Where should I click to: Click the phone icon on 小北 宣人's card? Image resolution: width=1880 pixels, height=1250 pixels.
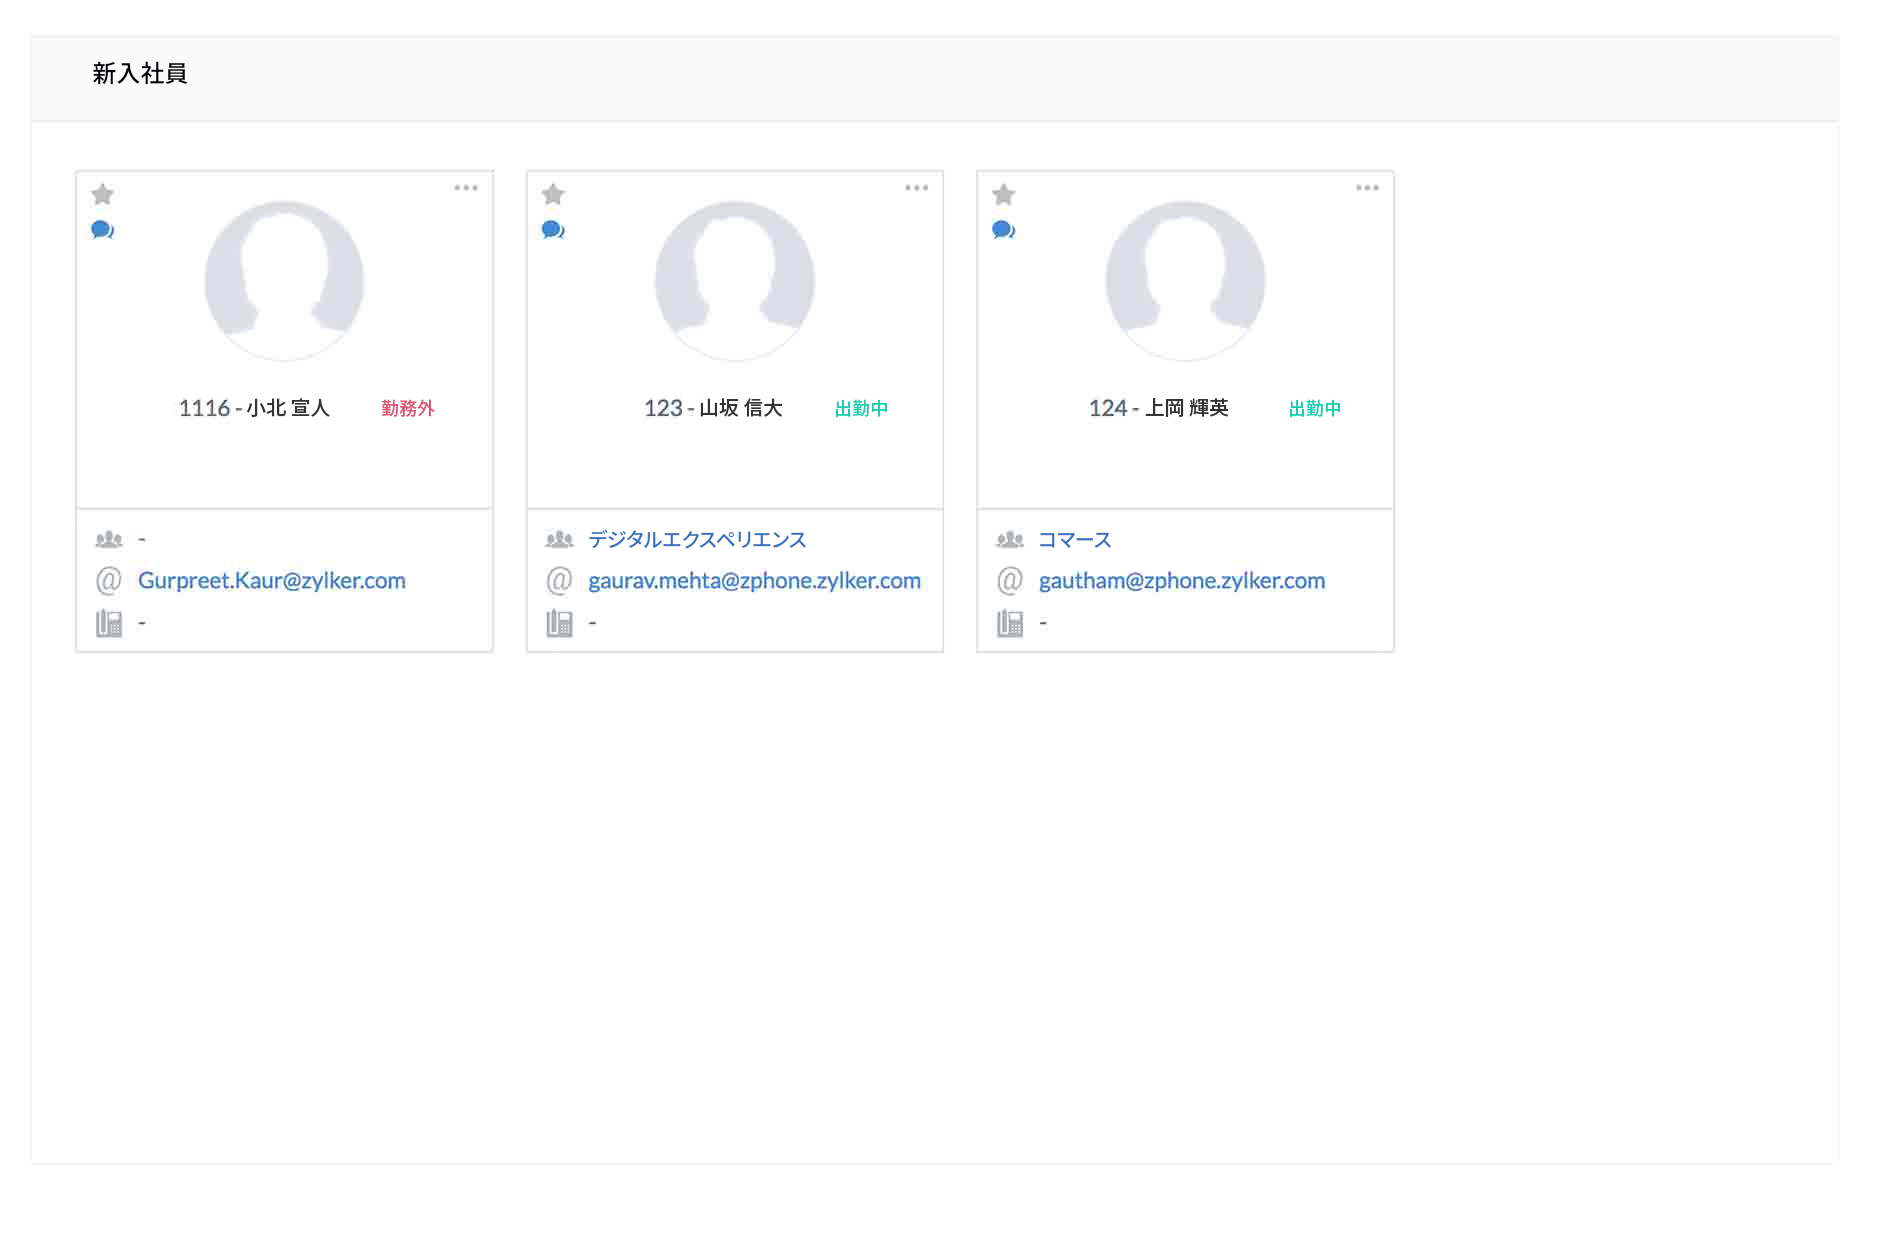tap(109, 621)
